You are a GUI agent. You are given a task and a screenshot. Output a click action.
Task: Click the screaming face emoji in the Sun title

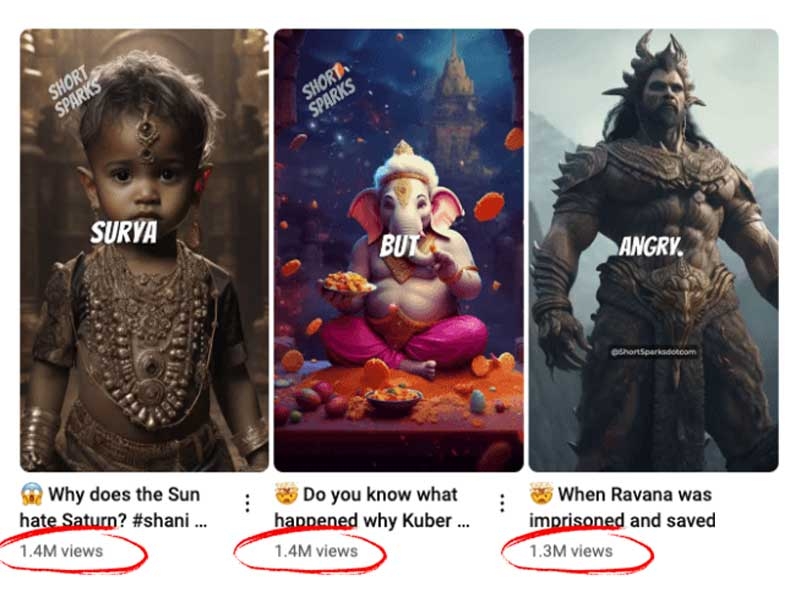[32, 494]
